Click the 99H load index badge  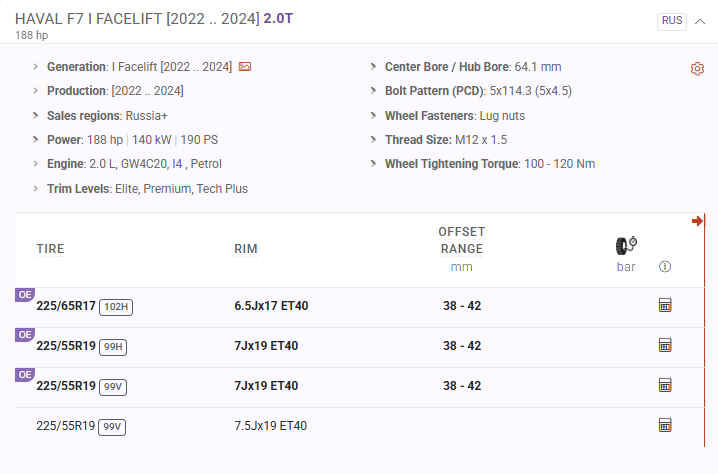(x=113, y=346)
